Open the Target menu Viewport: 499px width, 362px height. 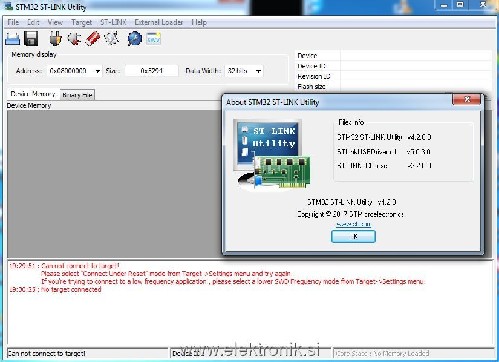coord(81,22)
